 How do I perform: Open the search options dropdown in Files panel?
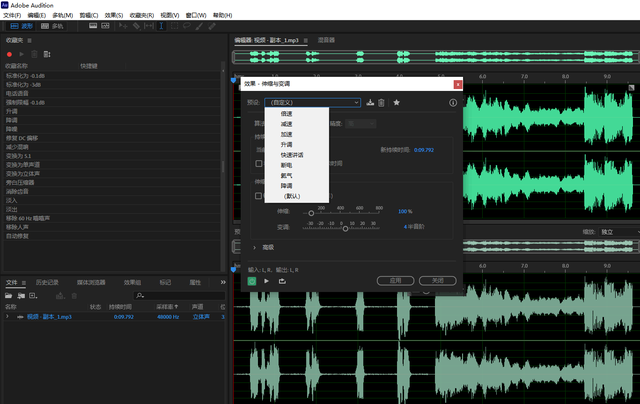(x=140, y=295)
